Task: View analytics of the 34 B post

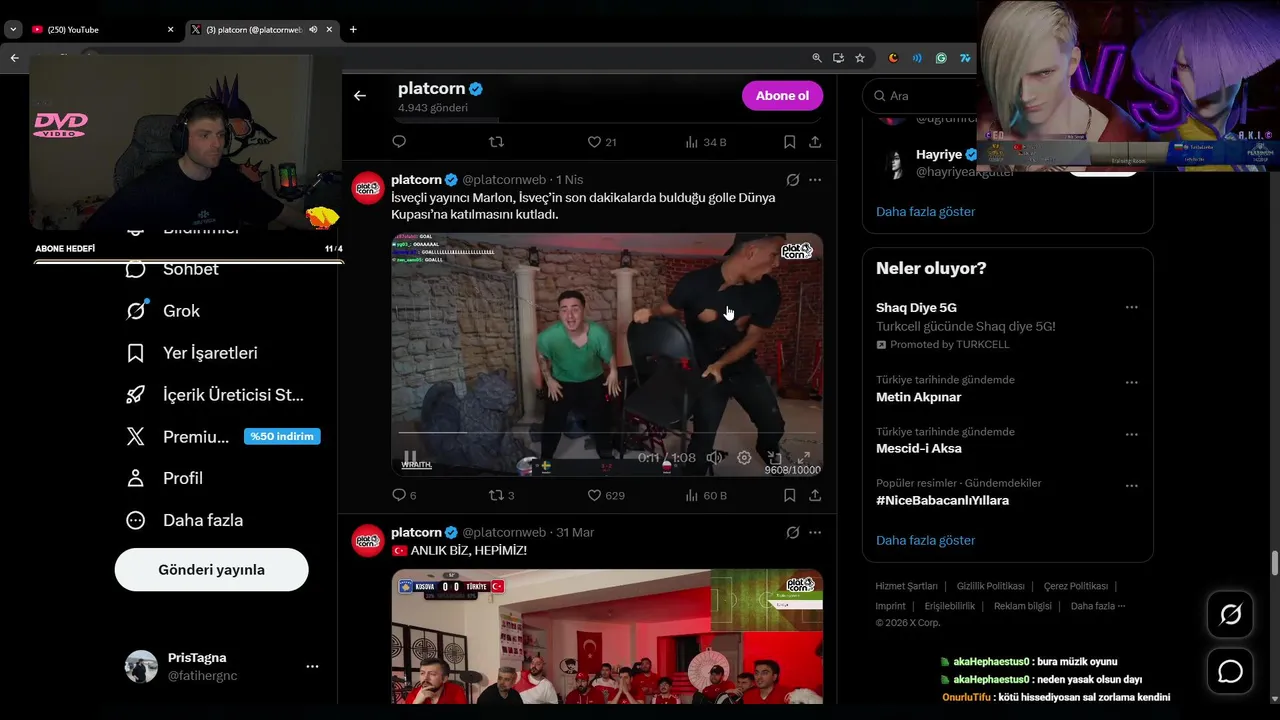Action: [705, 142]
